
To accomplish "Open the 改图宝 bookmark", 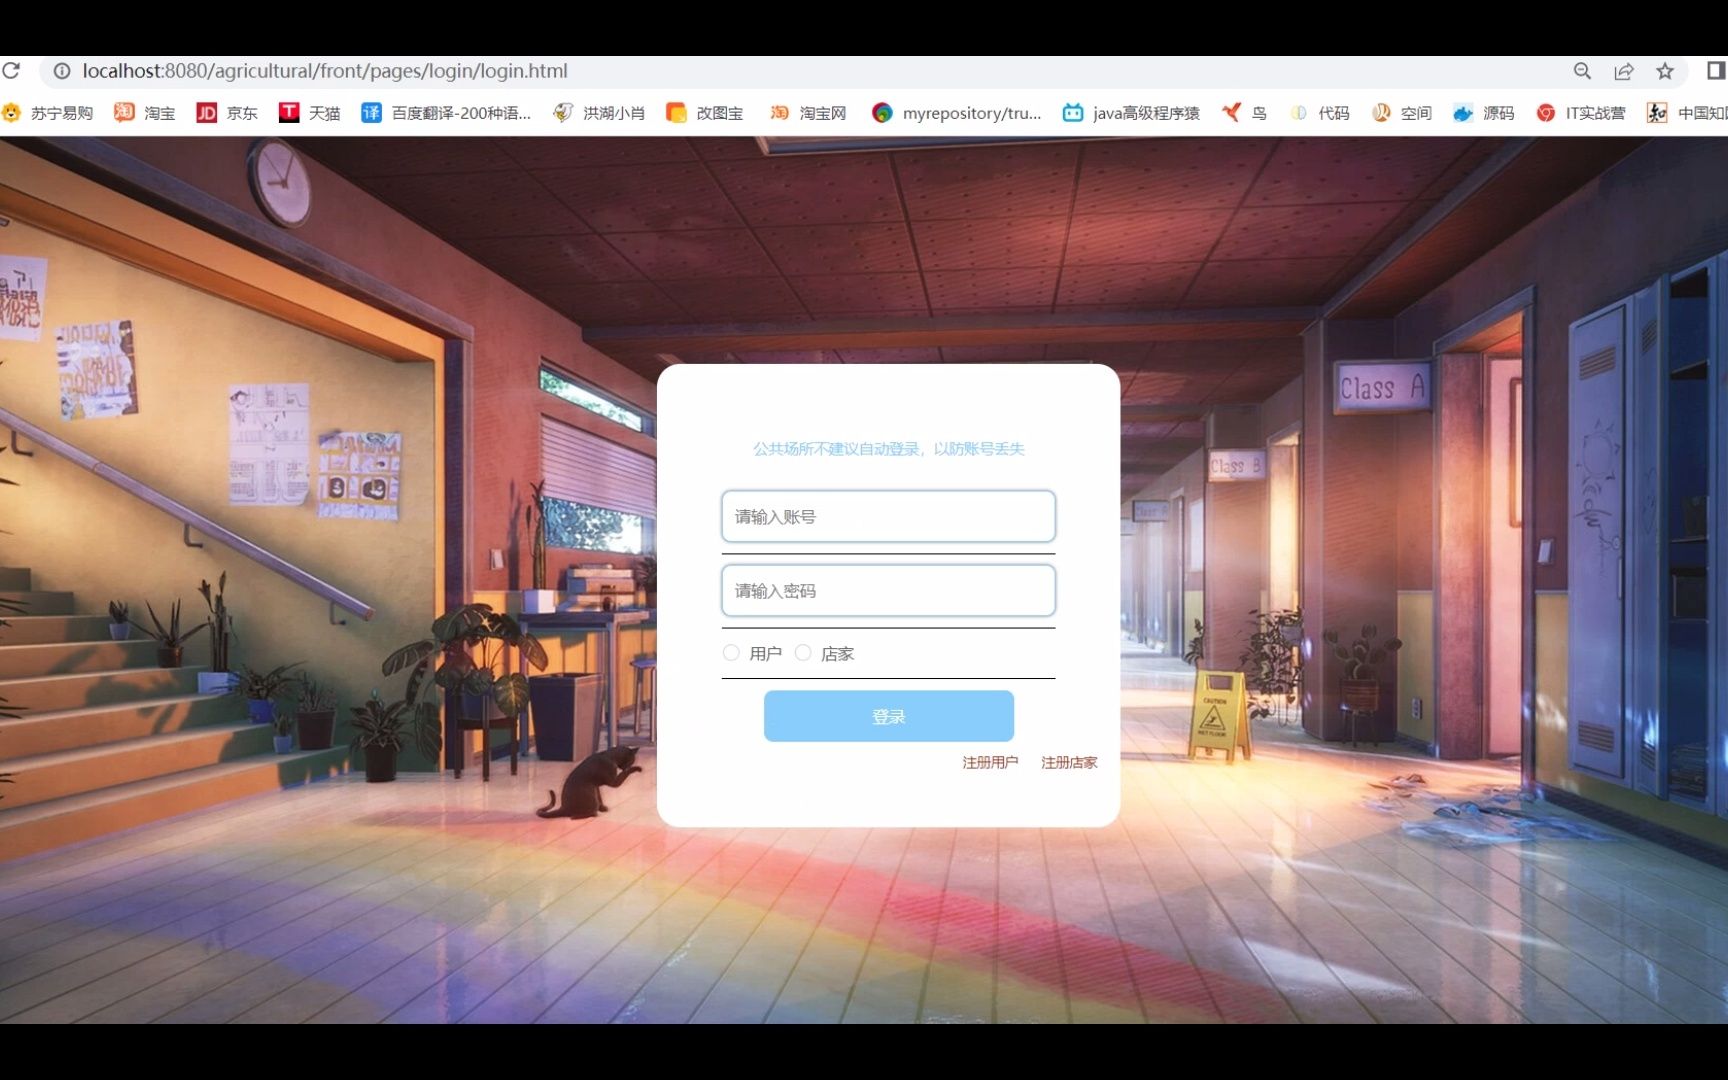I will click(705, 113).
